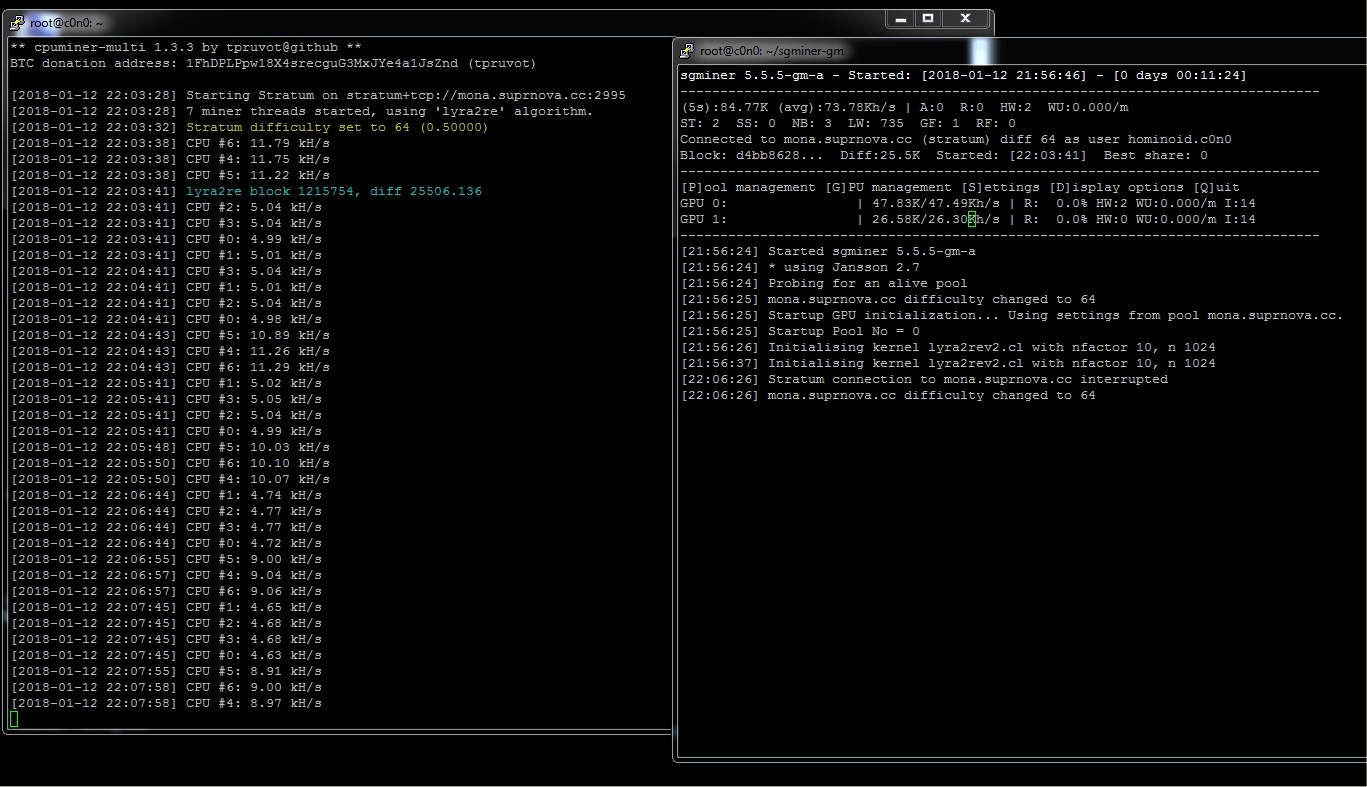This screenshot has width=1367, height=787.
Task: Click the 'Block: d4bb8628...' status line
Action: point(944,155)
